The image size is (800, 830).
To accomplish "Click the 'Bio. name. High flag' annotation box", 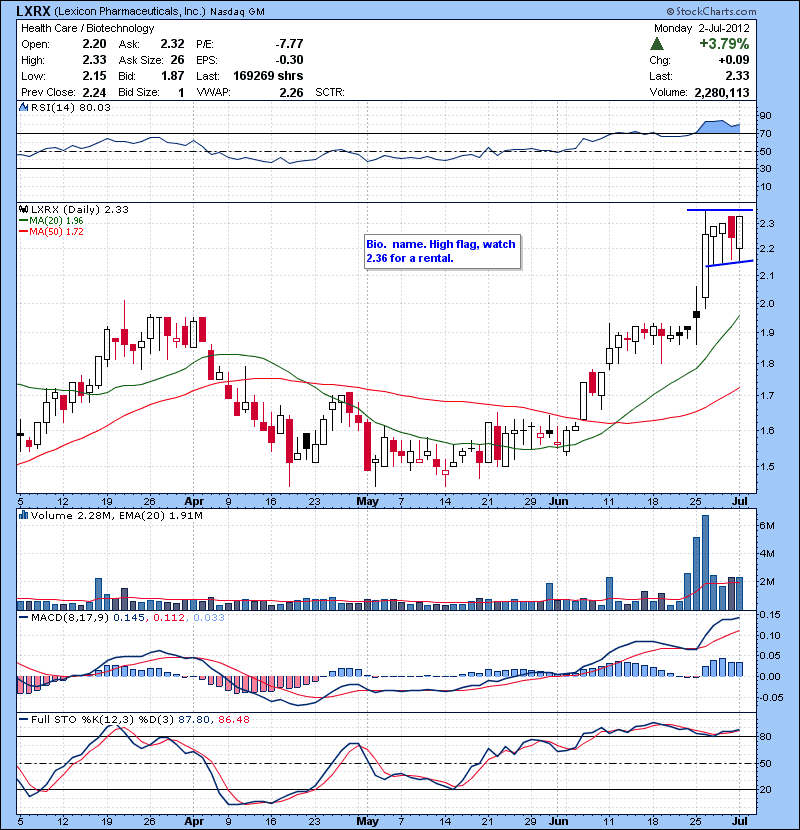I will click(442, 251).
